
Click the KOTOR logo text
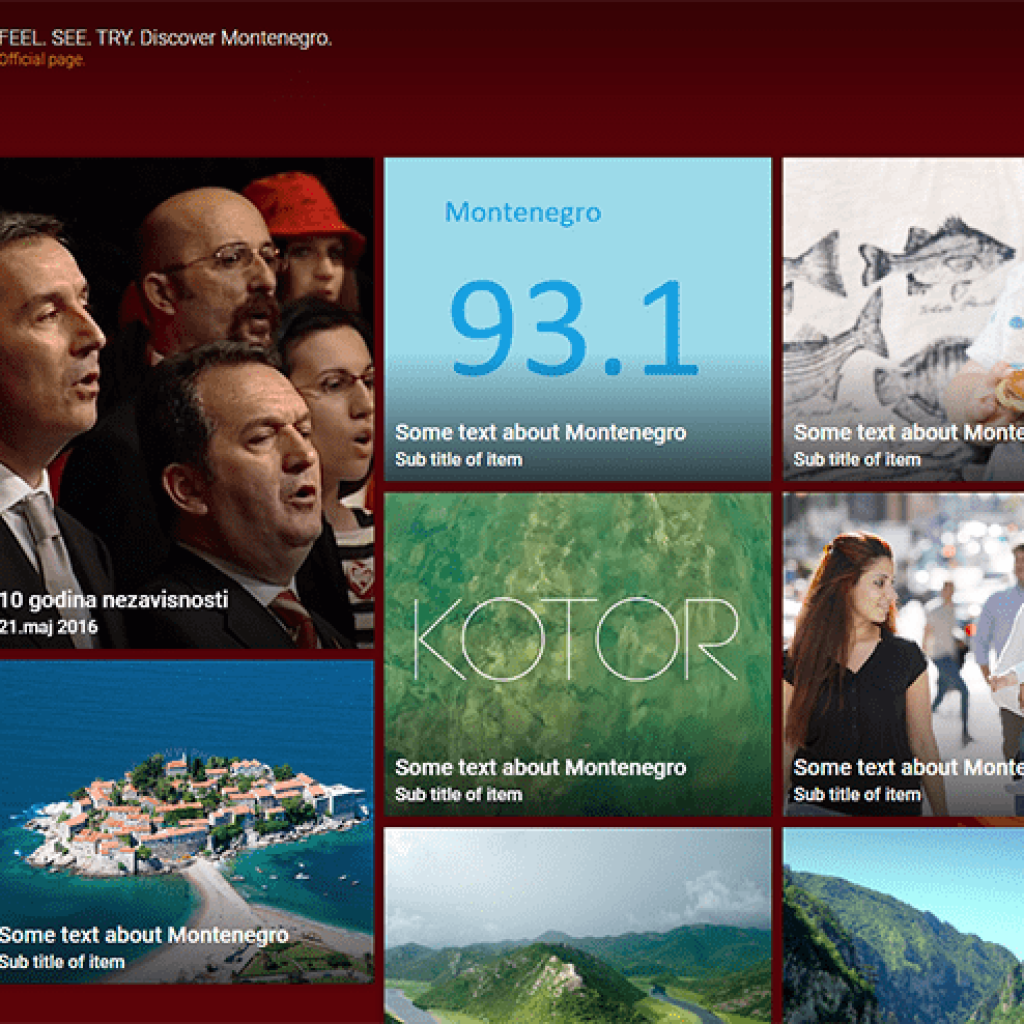pos(577,639)
